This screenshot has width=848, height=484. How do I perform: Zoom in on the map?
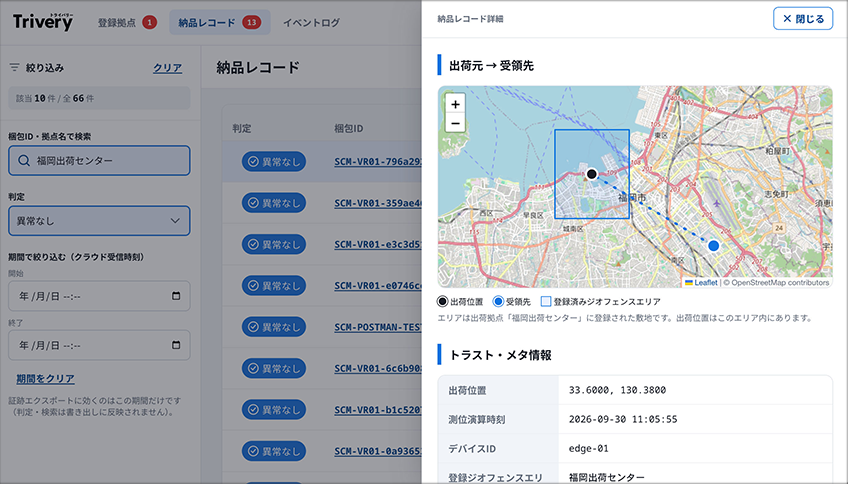click(x=455, y=104)
